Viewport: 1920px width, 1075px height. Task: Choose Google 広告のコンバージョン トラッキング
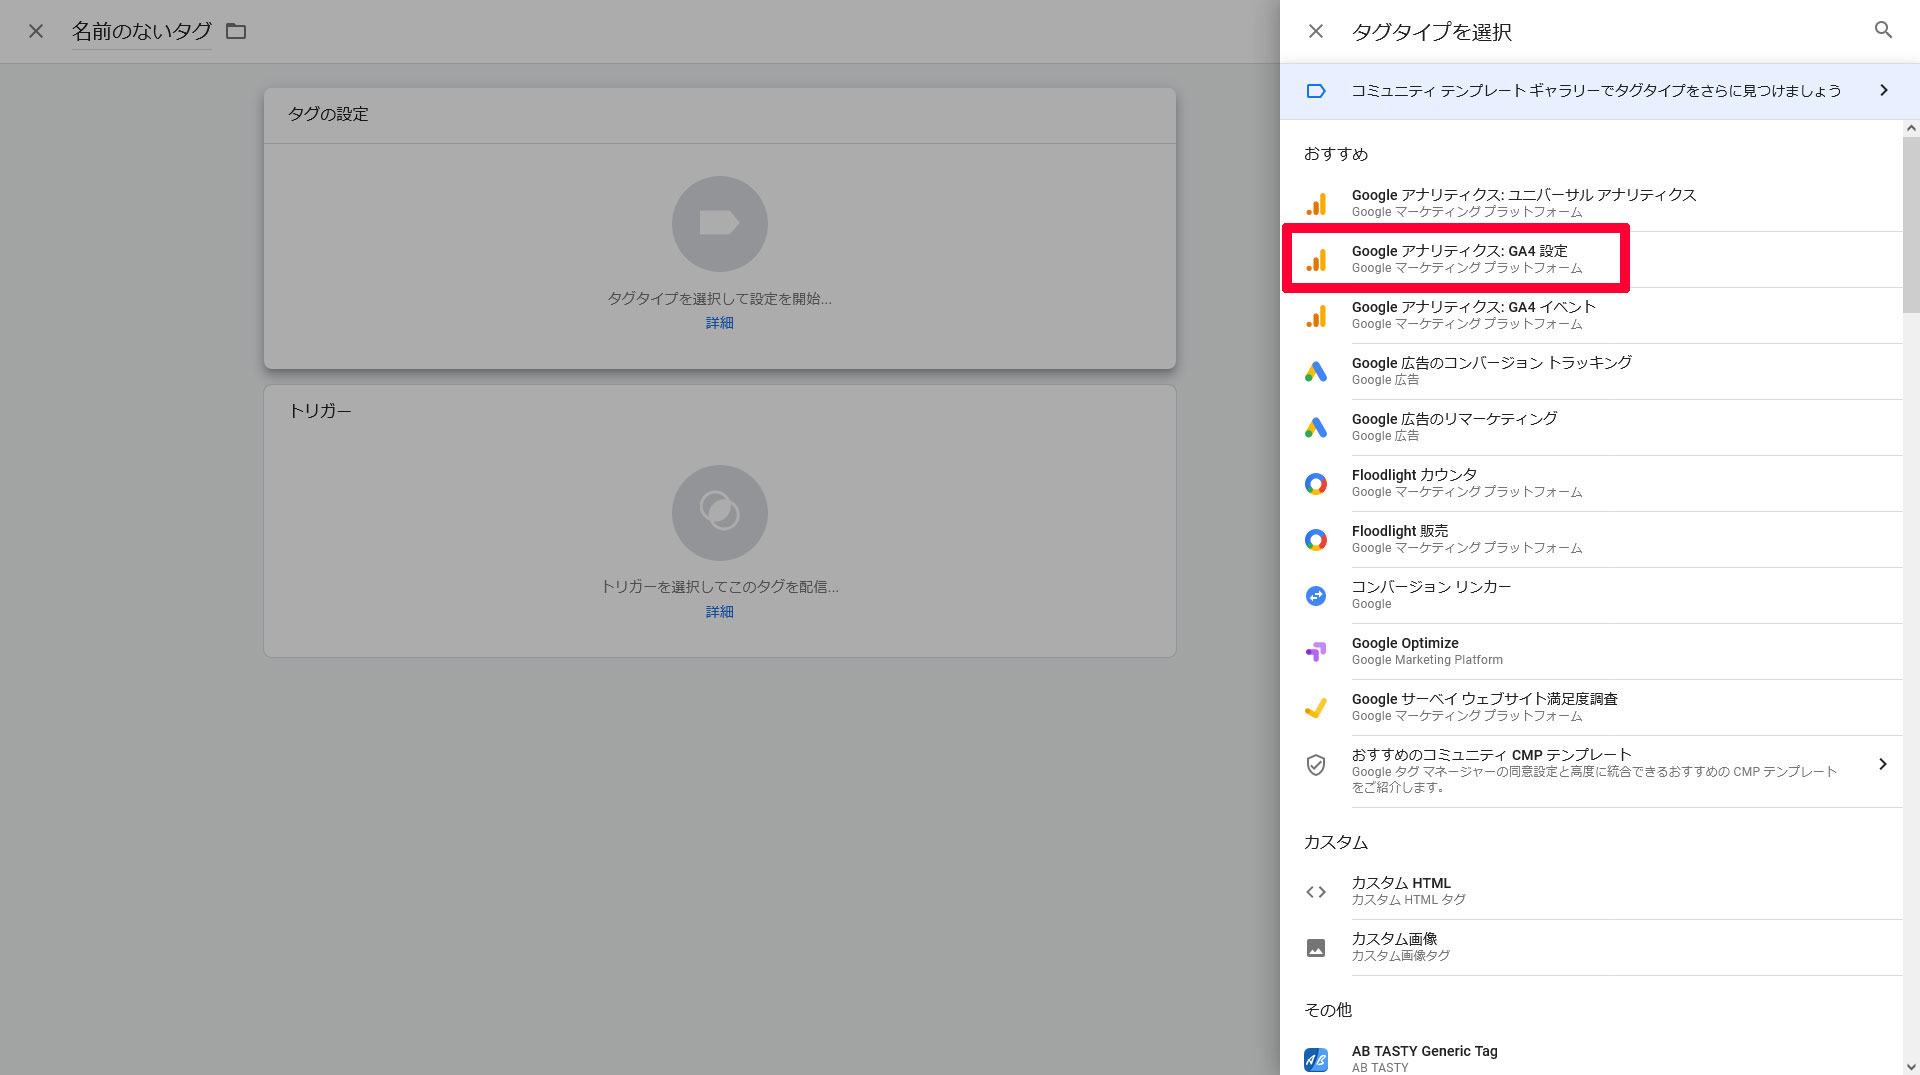[1591, 372]
